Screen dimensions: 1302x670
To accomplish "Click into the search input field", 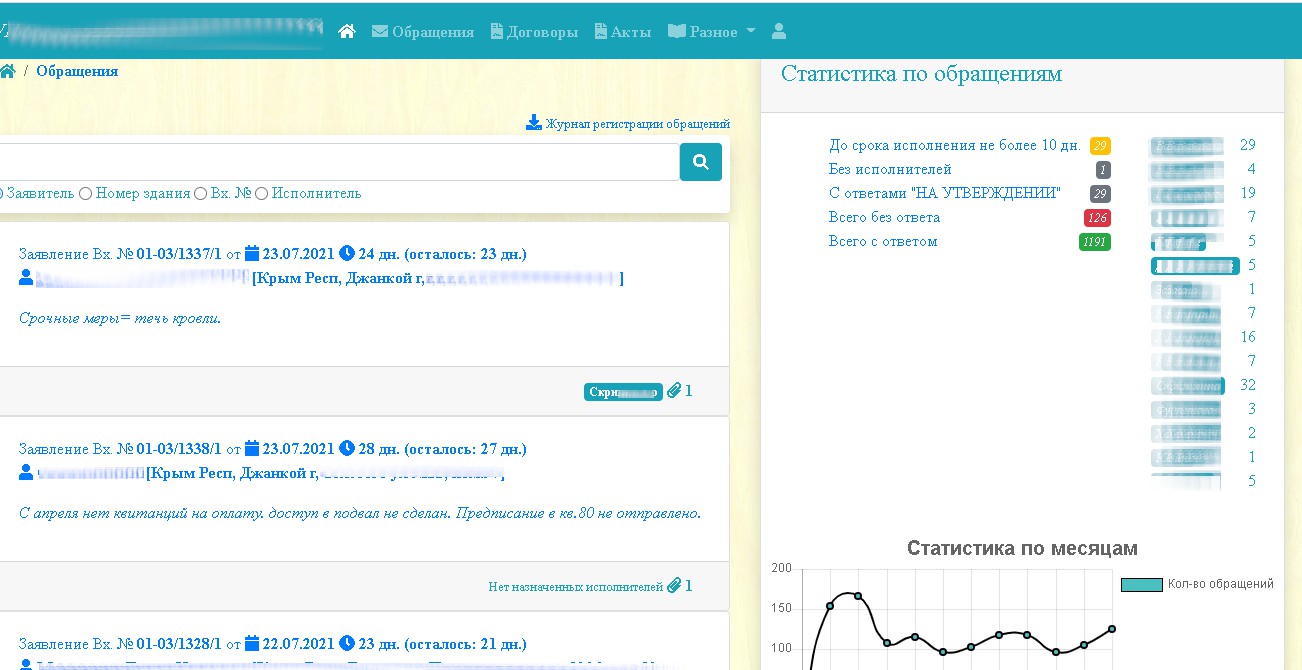I will click(x=339, y=162).
